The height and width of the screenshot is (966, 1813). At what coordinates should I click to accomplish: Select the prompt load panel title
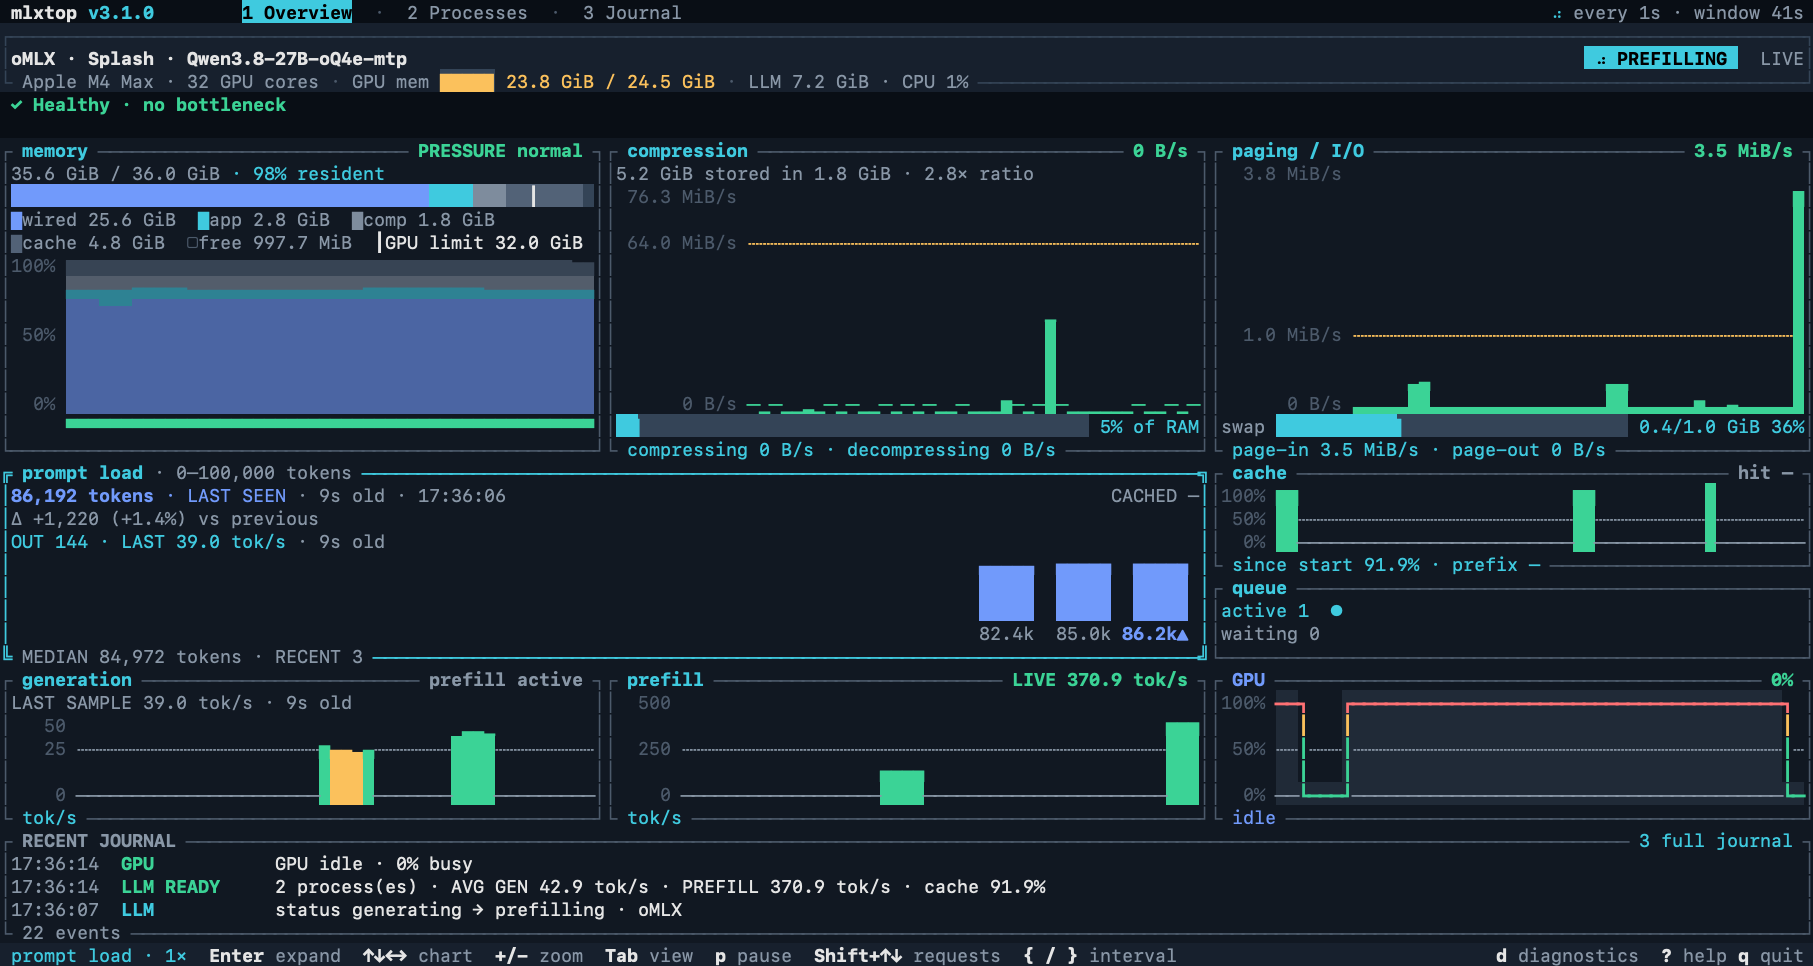pos(82,473)
